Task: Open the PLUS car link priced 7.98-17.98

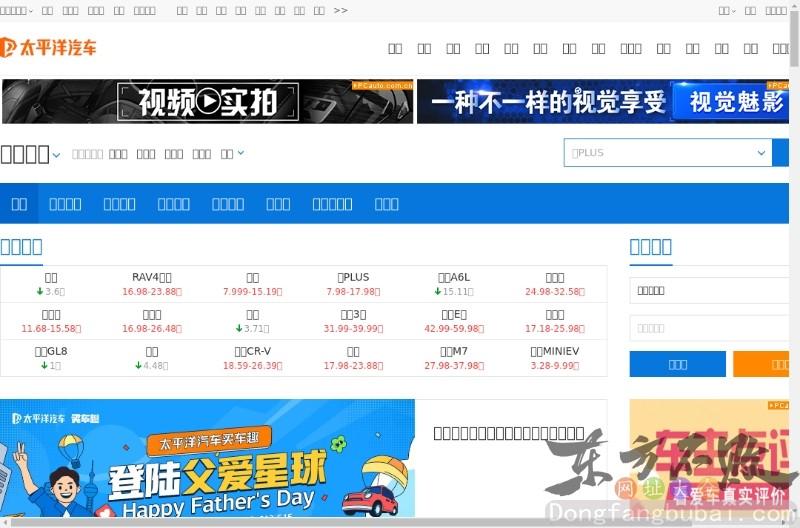Action: pyautogui.click(x=353, y=277)
